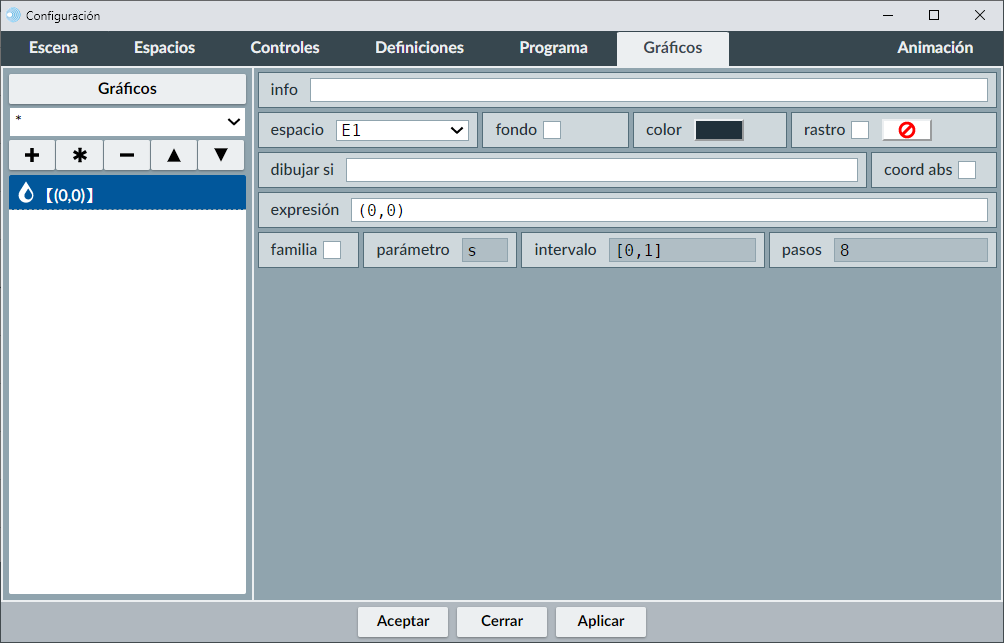The image size is (1004, 643).
Task: Move graphic down with down arrow
Action: tap(221, 155)
